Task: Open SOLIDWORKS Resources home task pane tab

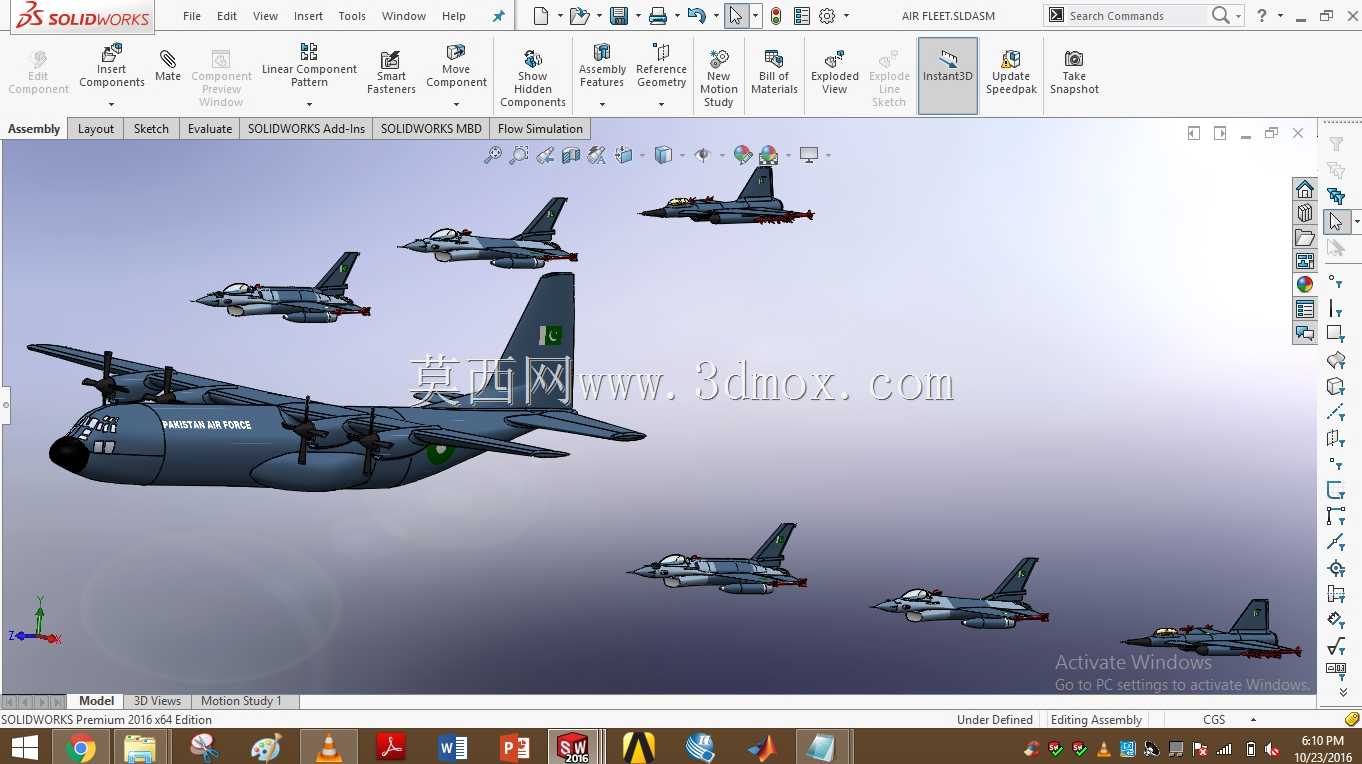Action: pos(1305,189)
